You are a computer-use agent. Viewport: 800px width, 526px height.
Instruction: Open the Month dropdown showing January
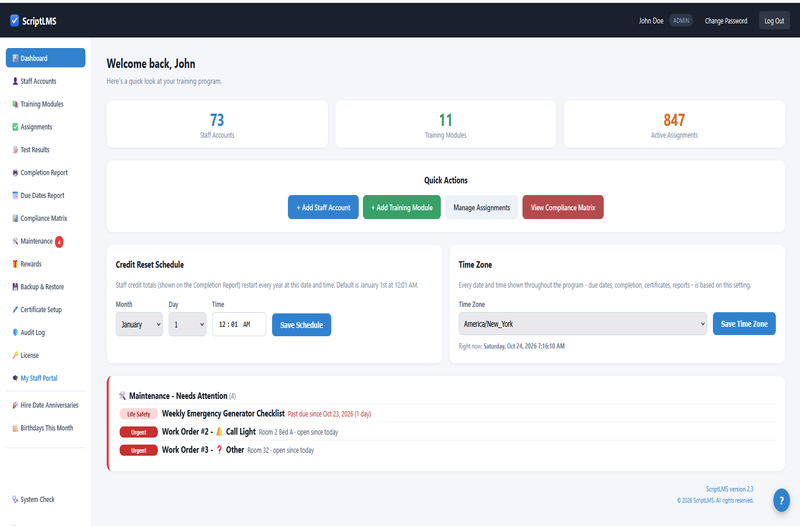[139, 324]
